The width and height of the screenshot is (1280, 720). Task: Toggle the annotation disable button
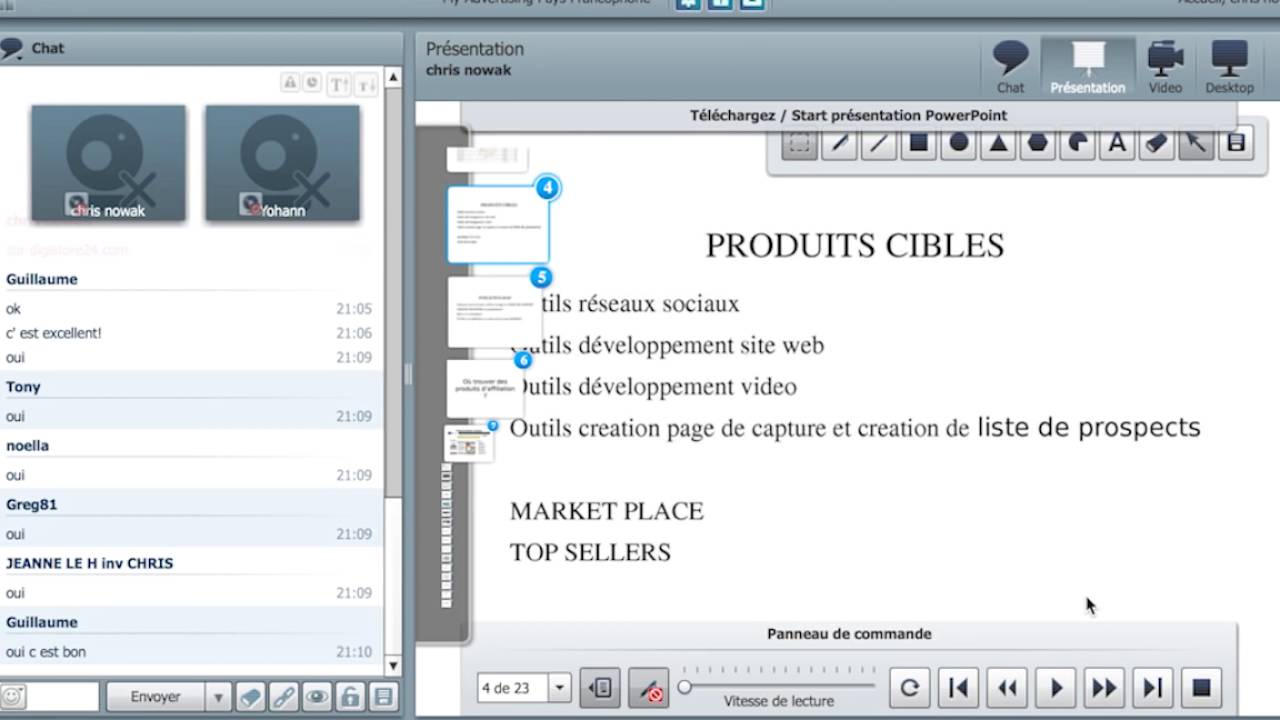point(648,688)
